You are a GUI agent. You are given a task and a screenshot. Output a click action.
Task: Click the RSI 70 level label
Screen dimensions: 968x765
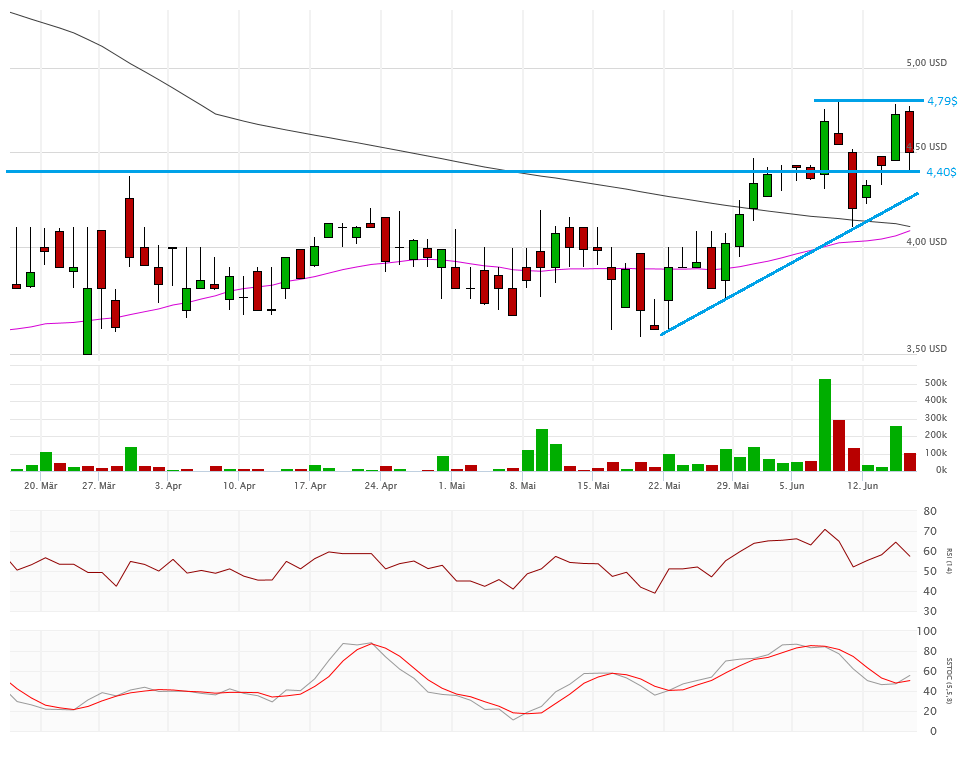(930, 531)
